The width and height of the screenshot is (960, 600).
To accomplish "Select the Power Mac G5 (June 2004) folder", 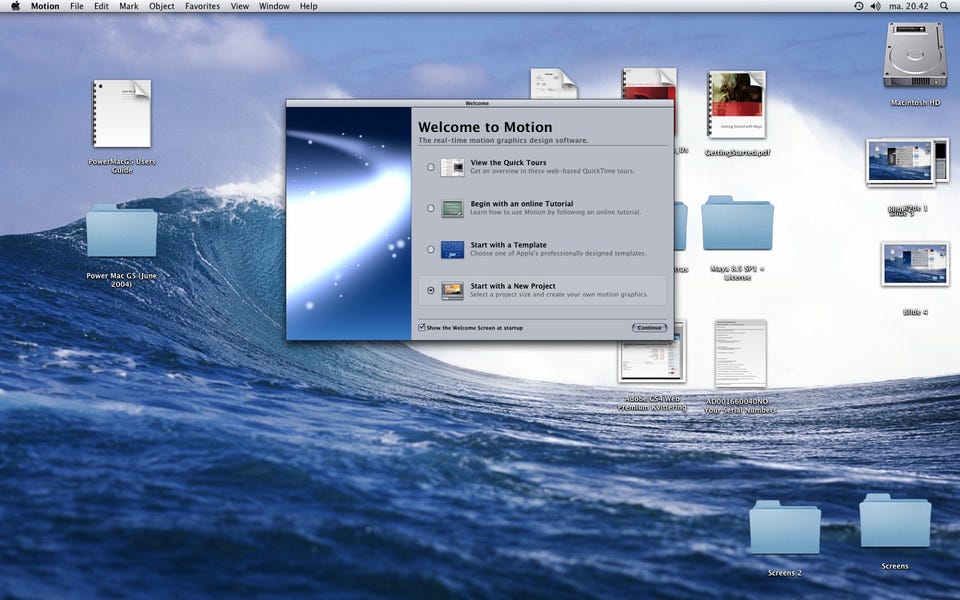I will click(122, 231).
